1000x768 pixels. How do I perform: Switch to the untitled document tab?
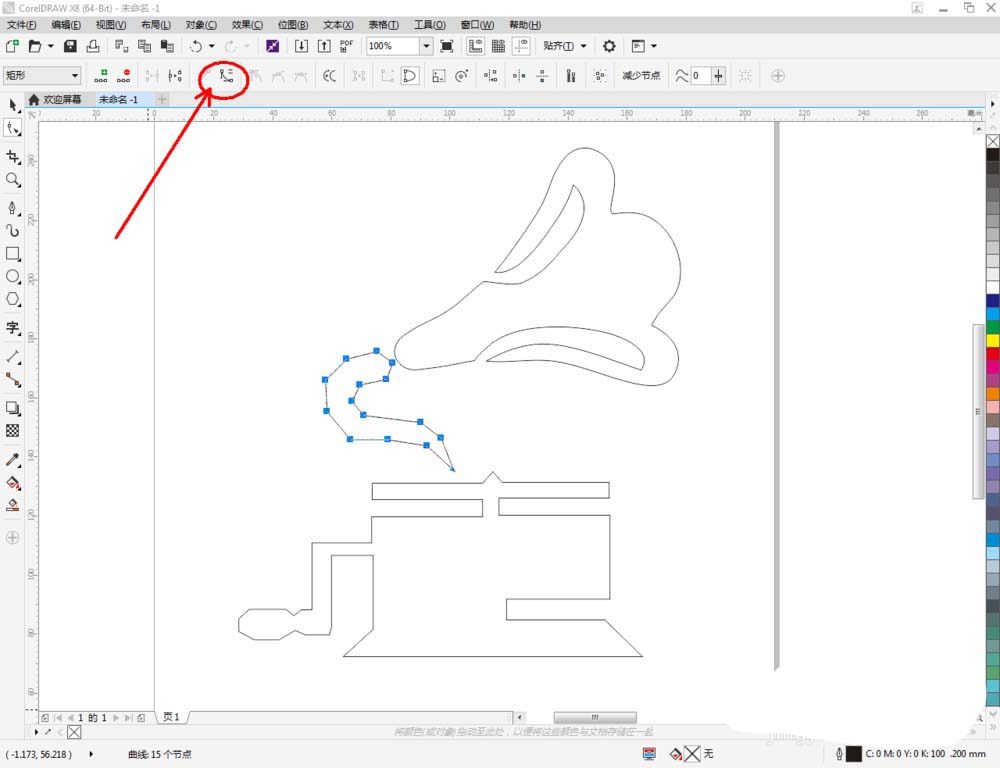click(119, 100)
